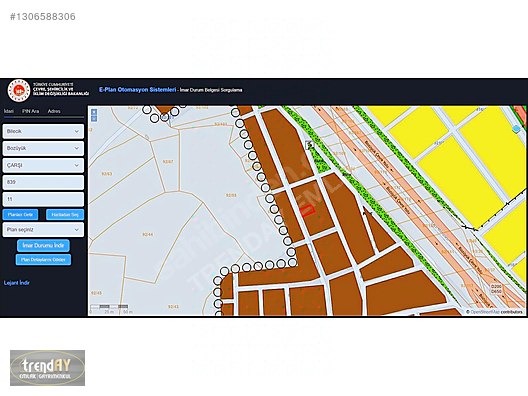Click the ministry emblem logo

19,90
